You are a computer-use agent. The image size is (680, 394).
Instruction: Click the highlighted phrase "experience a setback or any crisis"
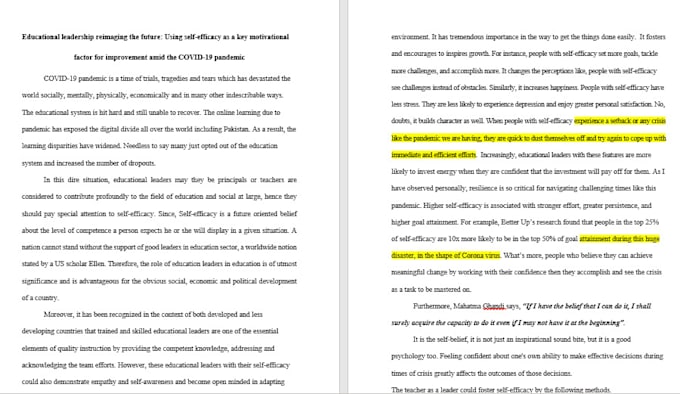click(x=620, y=121)
